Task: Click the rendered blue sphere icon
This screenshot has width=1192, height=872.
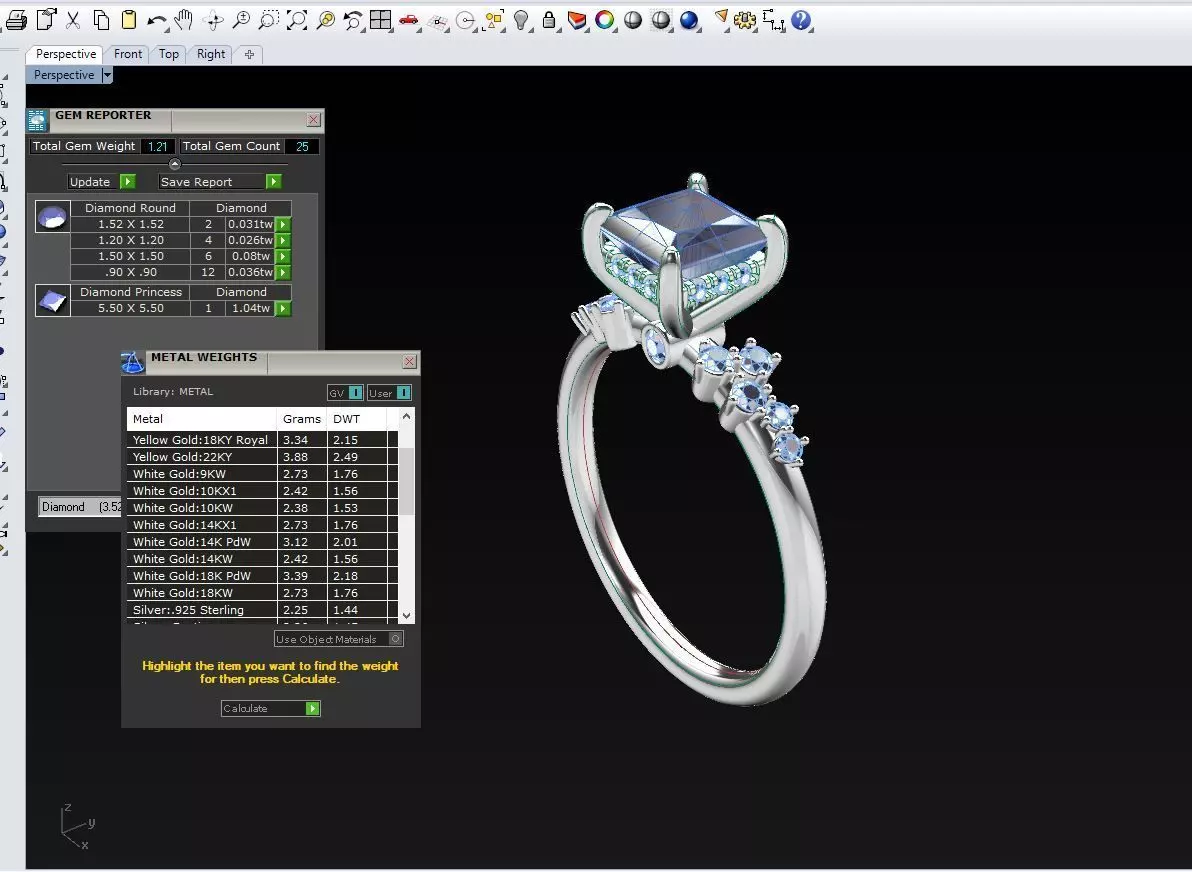Action: [689, 20]
